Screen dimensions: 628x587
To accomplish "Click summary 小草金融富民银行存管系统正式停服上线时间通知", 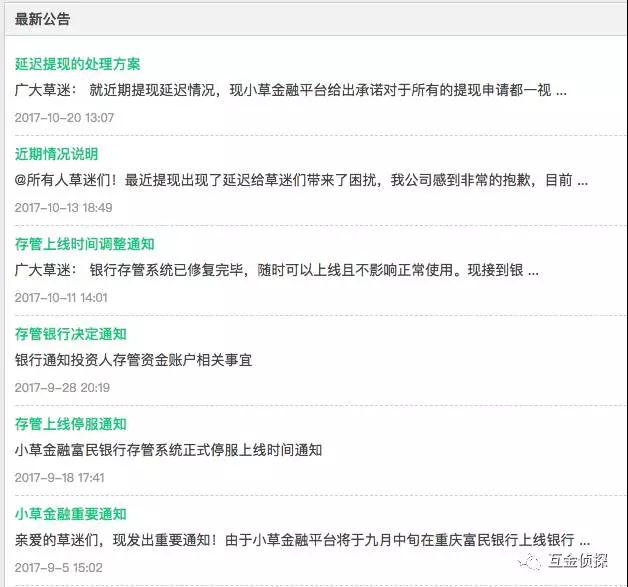I will click(x=168, y=450).
